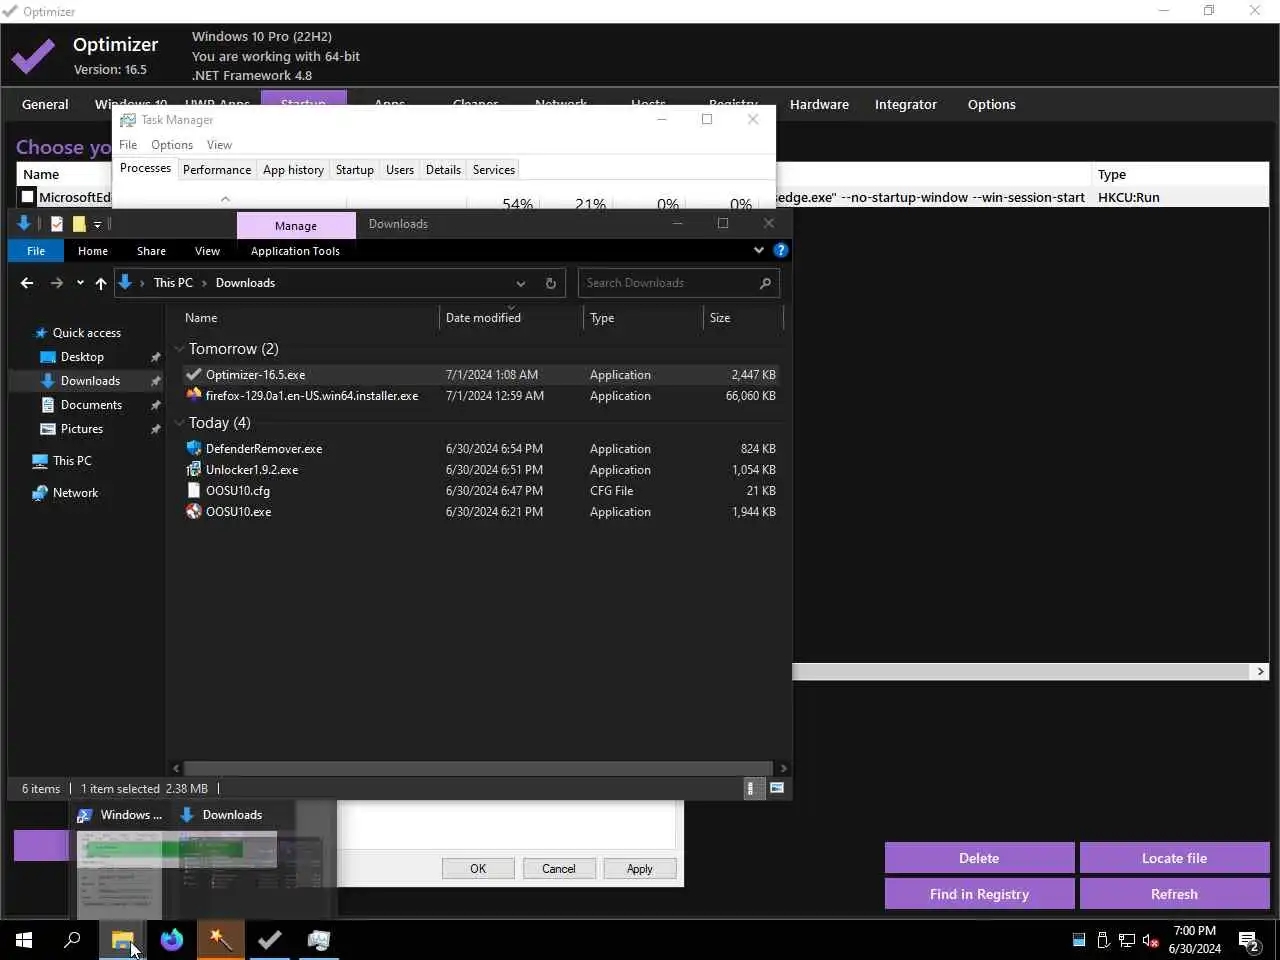Click the muted volume tray icon

pos(1151,940)
